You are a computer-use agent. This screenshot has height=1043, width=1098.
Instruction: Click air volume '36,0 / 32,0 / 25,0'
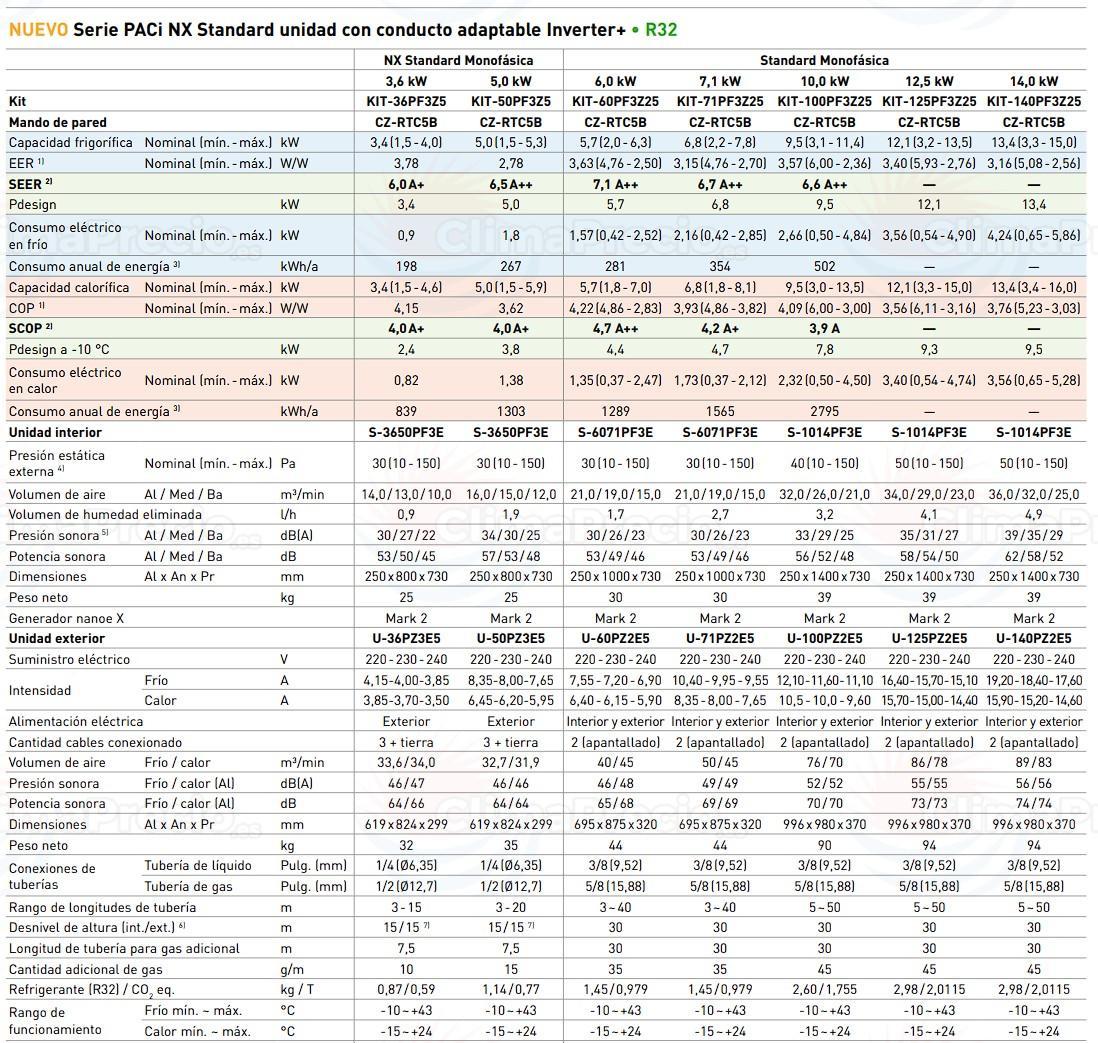[1034, 495]
